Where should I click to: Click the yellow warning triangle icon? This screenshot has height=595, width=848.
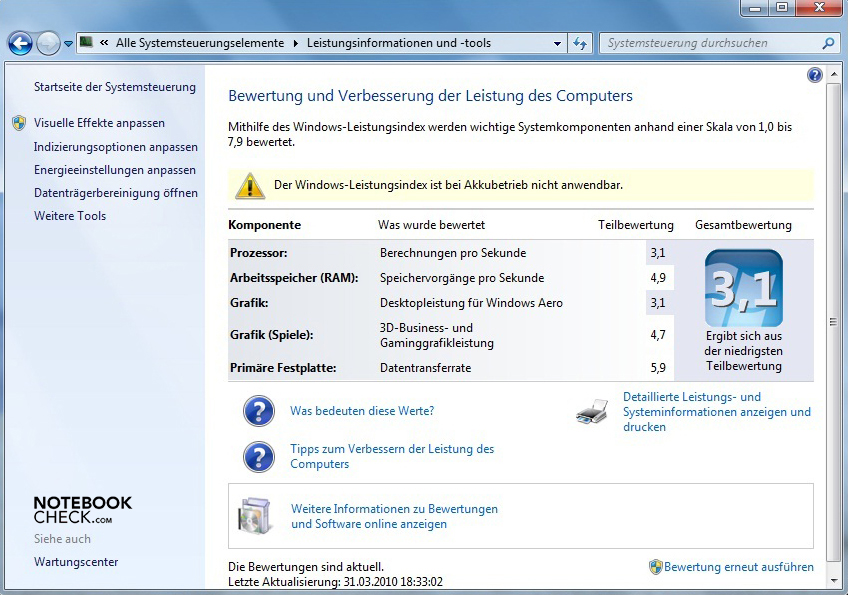[250, 186]
